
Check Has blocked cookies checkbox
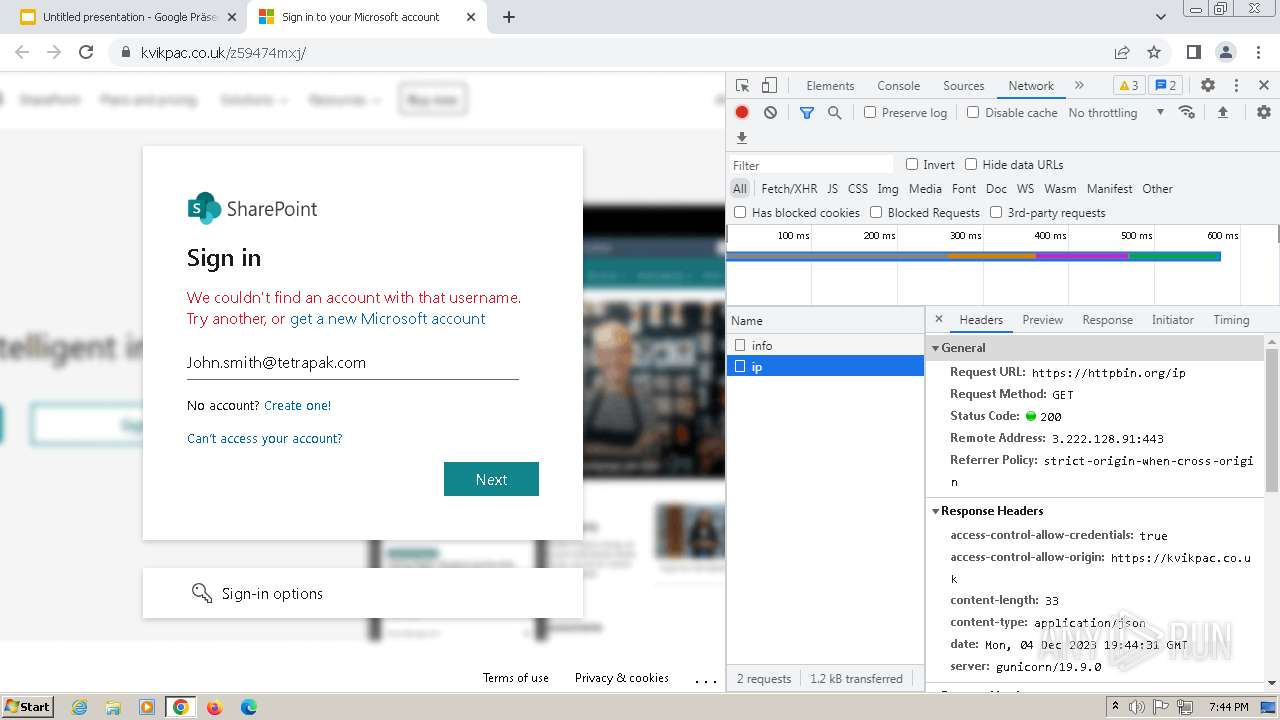740,212
